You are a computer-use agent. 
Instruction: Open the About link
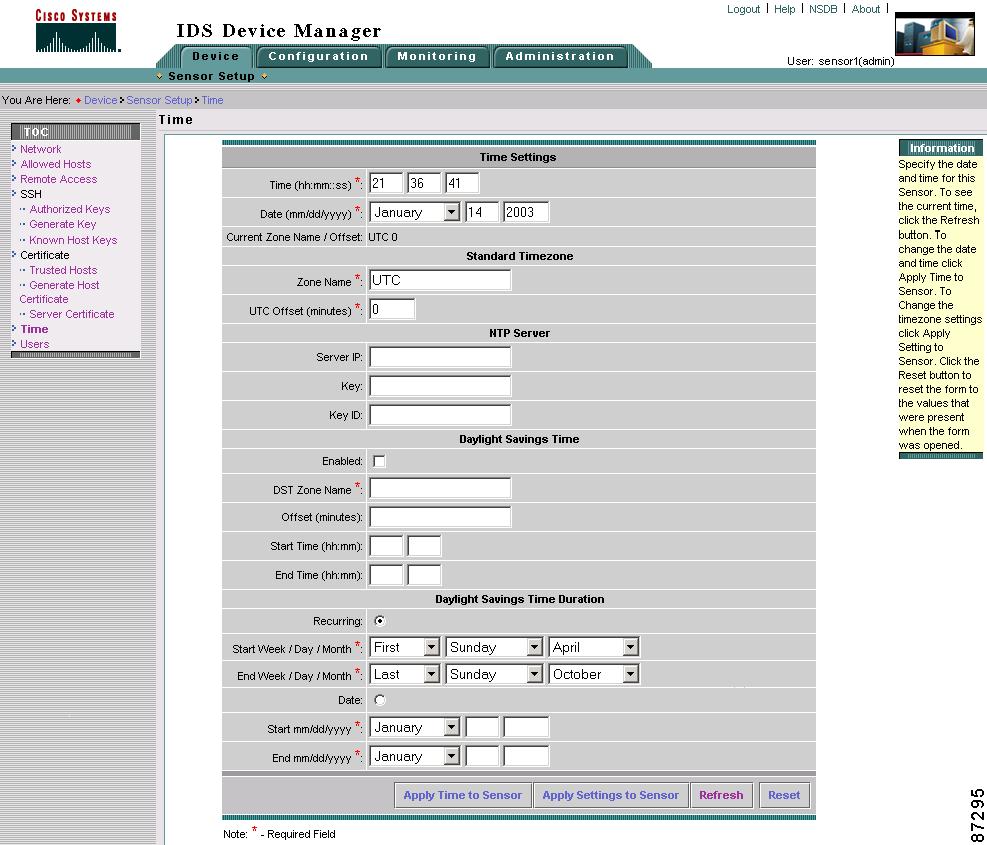point(866,9)
